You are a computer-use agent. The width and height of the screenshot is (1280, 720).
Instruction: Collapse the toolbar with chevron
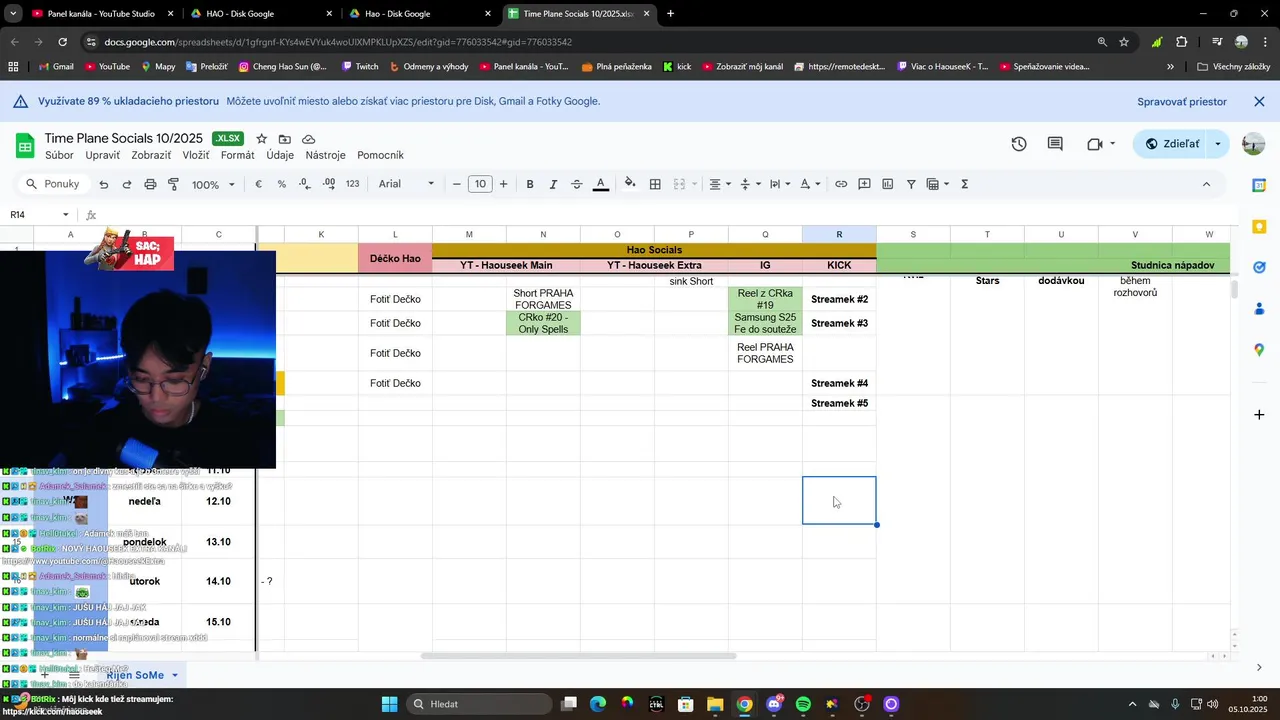tap(1206, 184)
